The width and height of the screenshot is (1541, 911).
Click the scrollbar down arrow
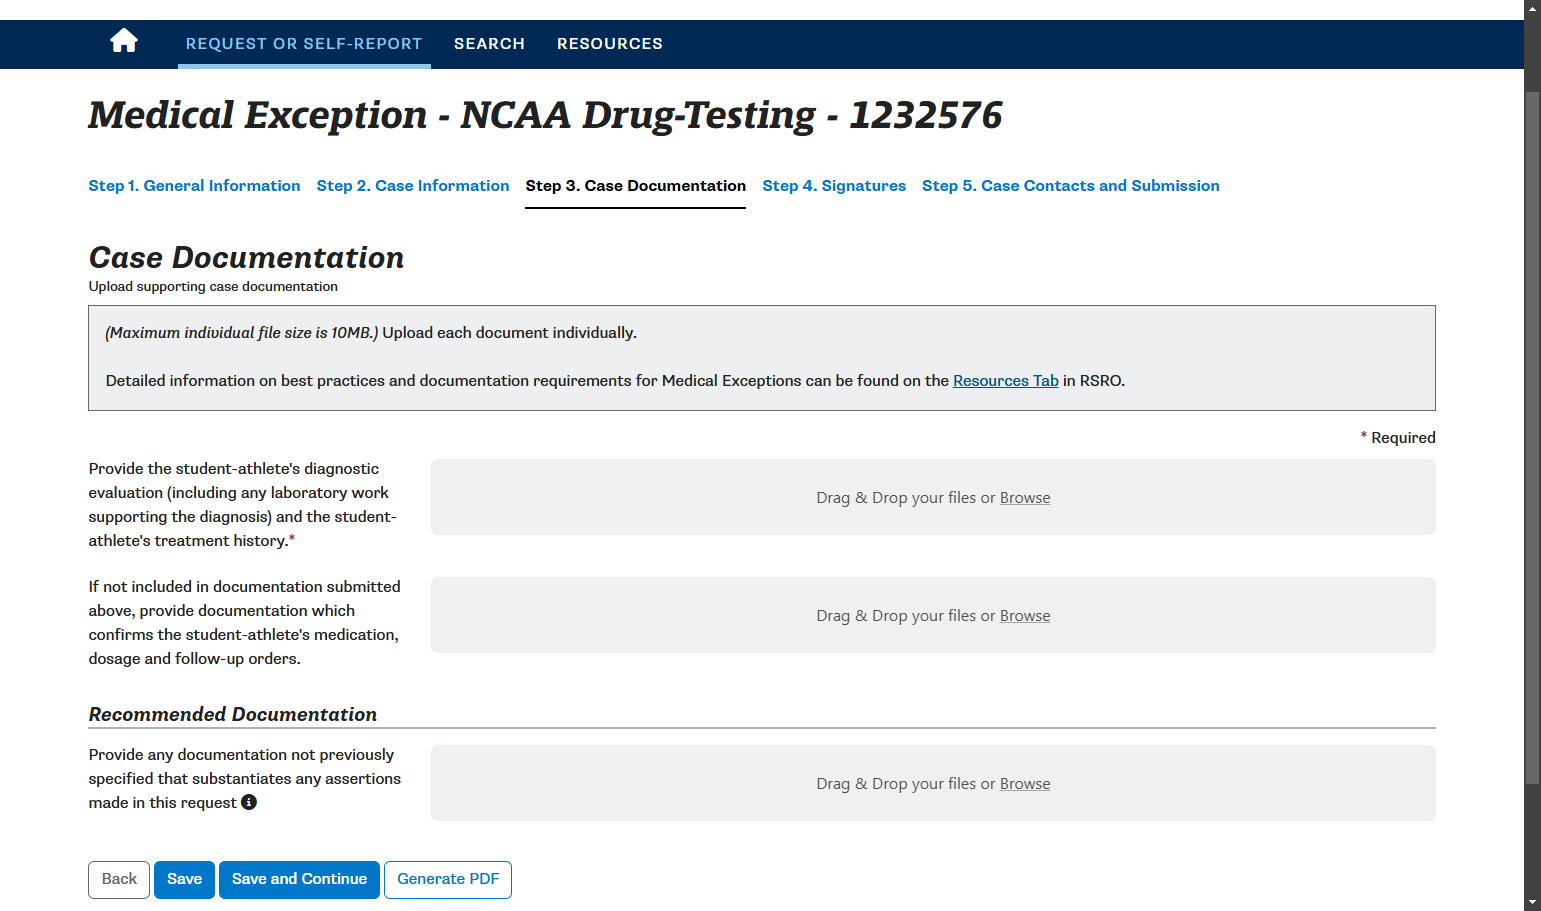1532,902
